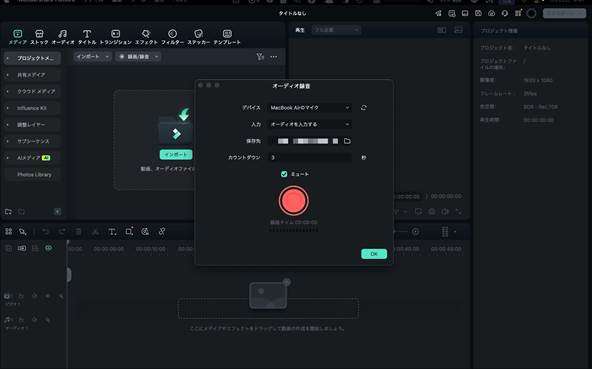
Task: Choose the timeline select tool icon
Action: [23, 232]
